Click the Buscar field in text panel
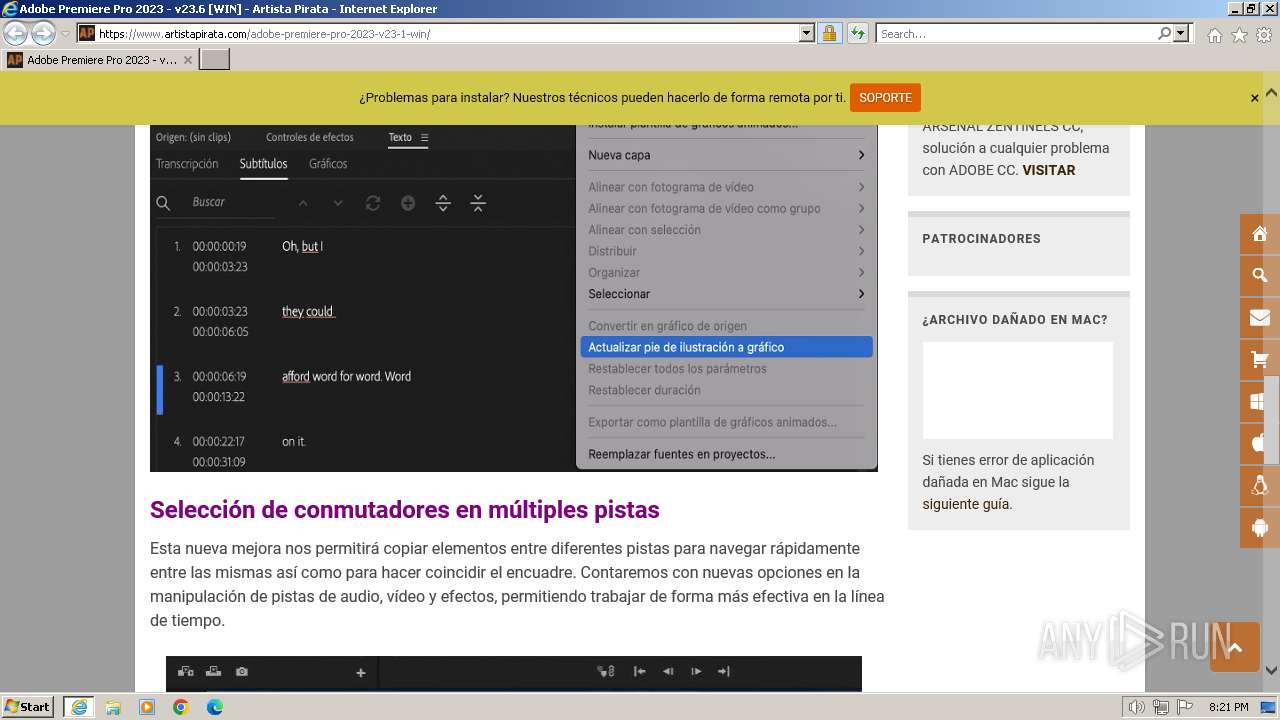The image size is (1280, 720). tap(232, 202)
